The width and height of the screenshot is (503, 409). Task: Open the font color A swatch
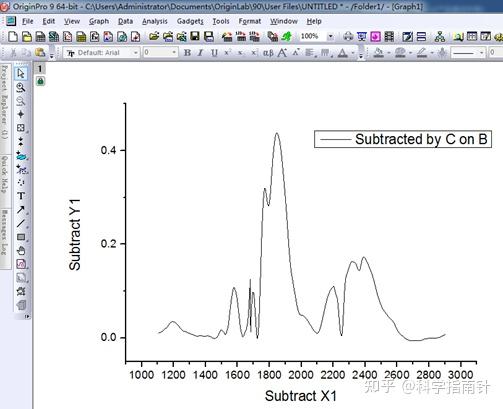(343, 53)
